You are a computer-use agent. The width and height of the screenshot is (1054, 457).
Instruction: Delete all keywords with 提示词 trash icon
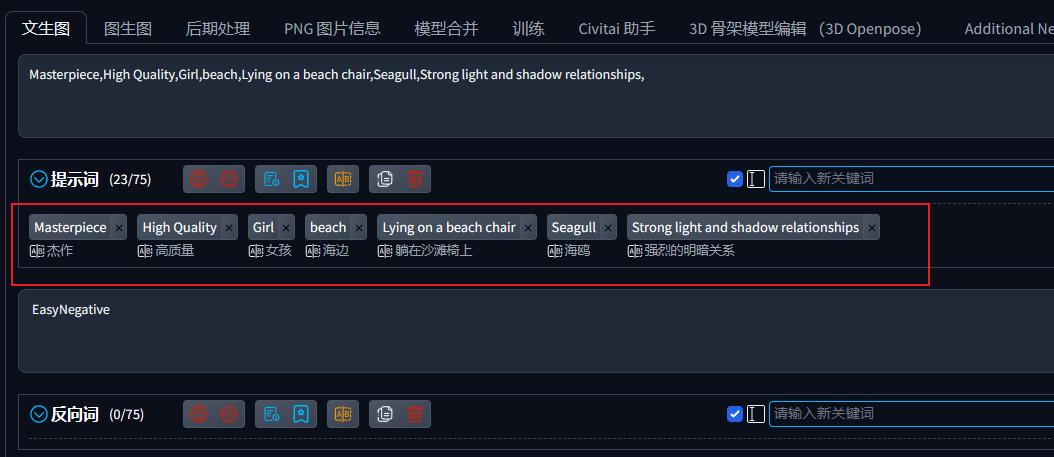tap(415, 179)
